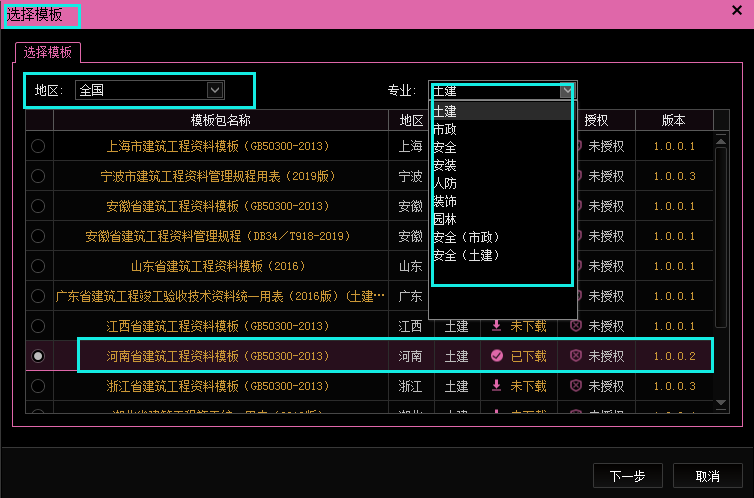Select the radio button for 广东省建筑工程竣工验收技术资料统一用表

pos(38,296)
